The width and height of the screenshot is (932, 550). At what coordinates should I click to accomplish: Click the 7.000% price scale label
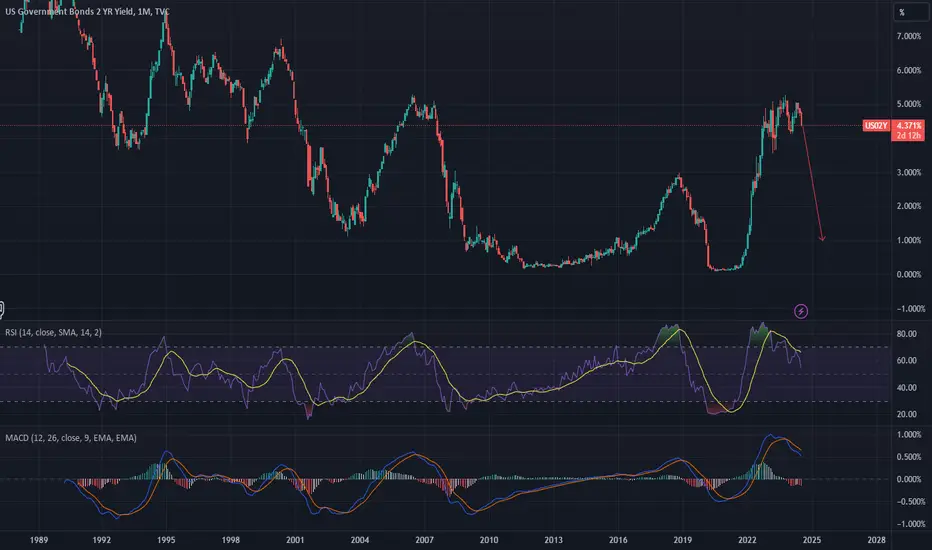pyautogui.click(x=908, y=36)
